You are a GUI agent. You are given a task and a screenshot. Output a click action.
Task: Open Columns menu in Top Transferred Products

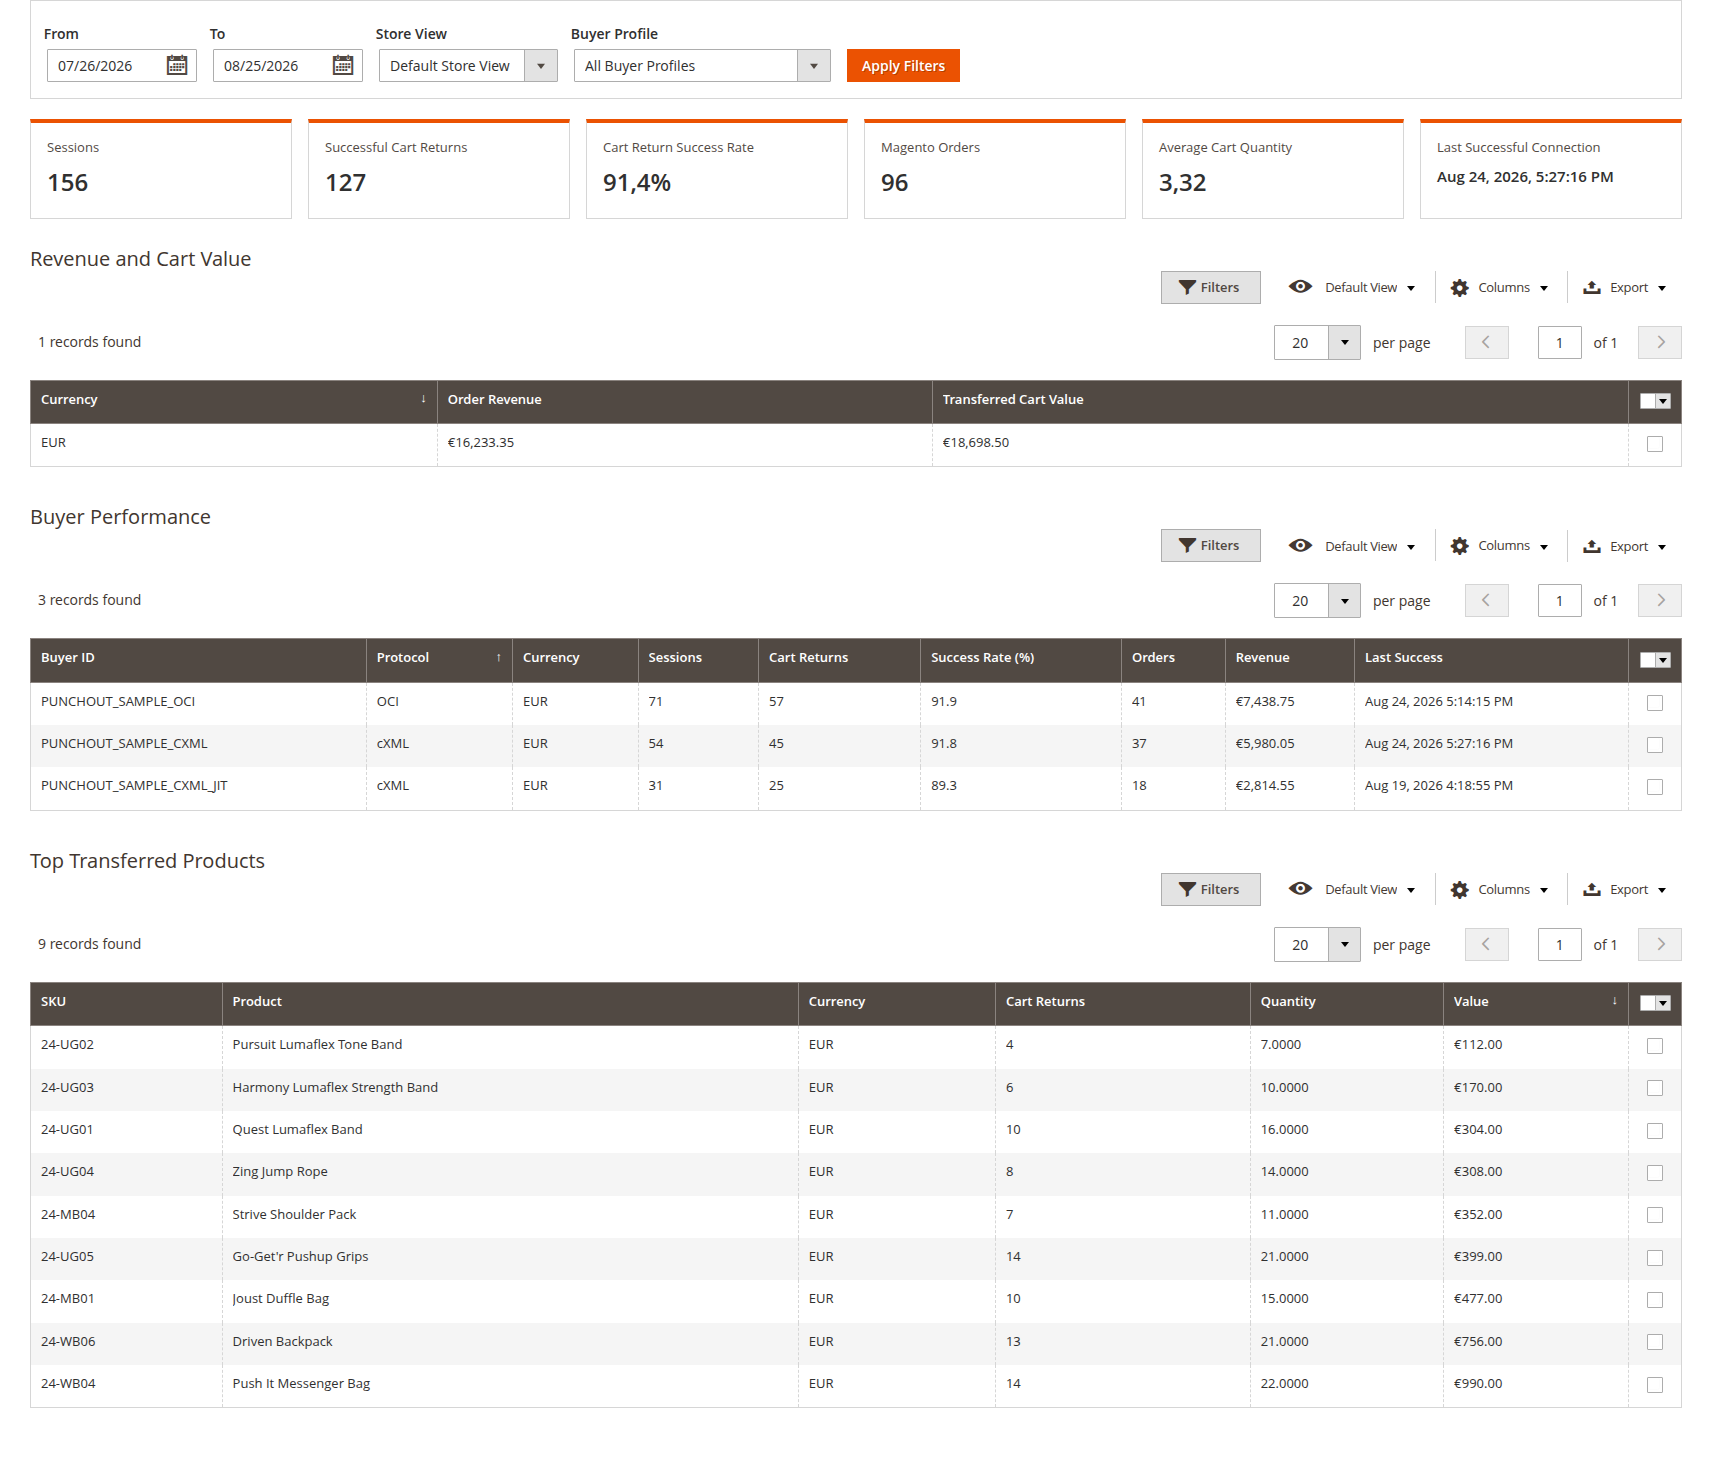1499,890
